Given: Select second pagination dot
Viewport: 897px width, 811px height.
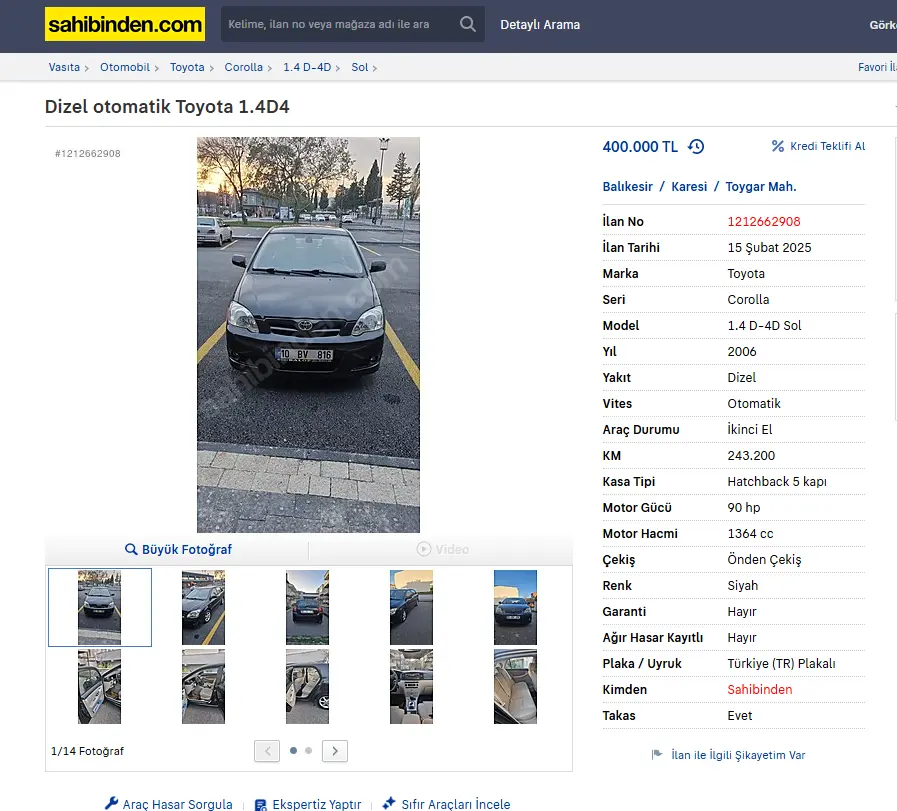Looking at the screenshot, I should 309,750.
